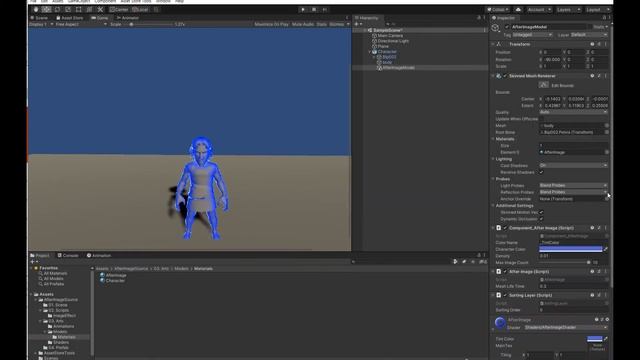The height and width of the screenshot is (360, 640).
Task: Toggle Skinned Motion Vectors checkbox
Action: click(x=541, y=212)
